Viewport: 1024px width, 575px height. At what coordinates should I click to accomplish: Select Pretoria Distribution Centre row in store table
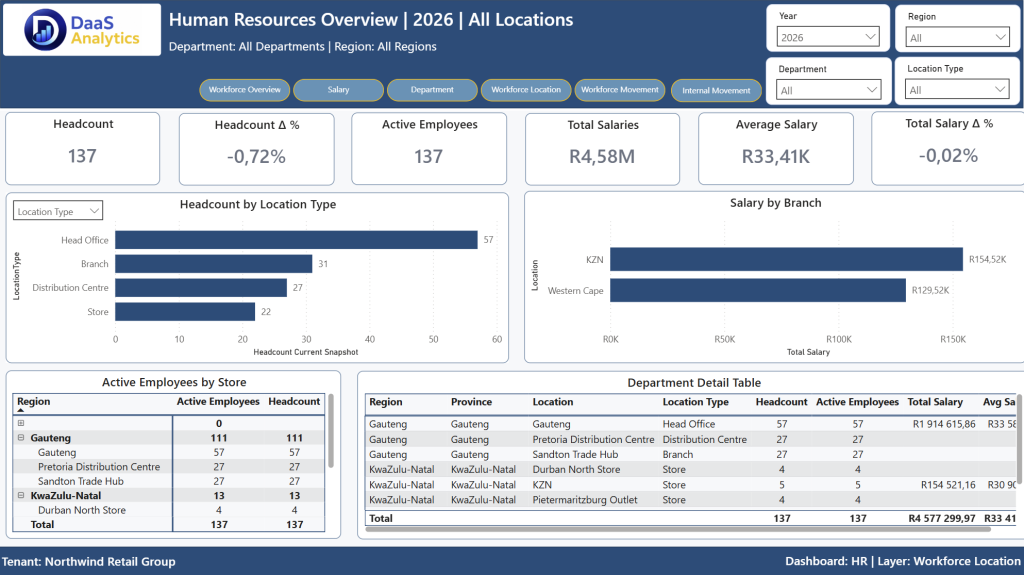pyautogui.click(x=168, y=467)
